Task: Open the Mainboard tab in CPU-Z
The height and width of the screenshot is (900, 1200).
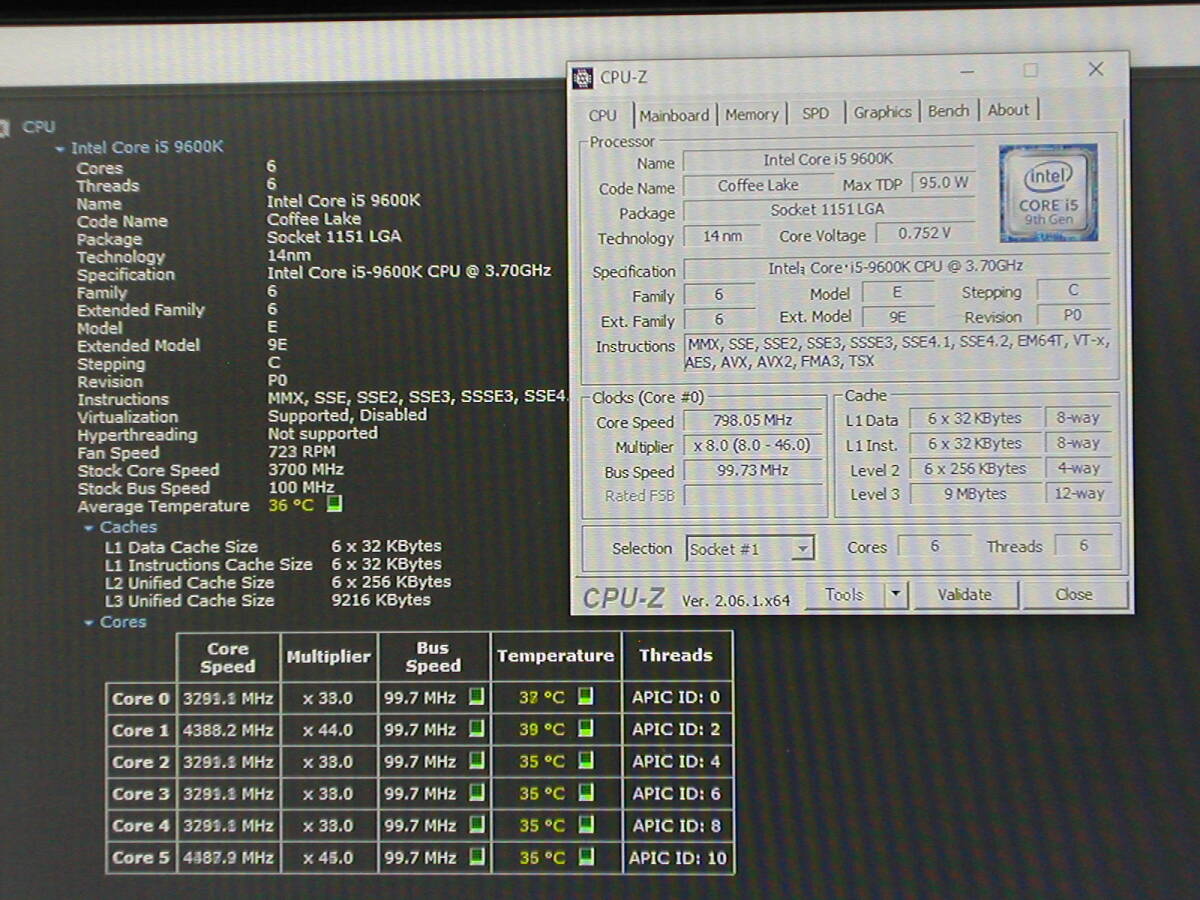Action: (x=674, y=115)
